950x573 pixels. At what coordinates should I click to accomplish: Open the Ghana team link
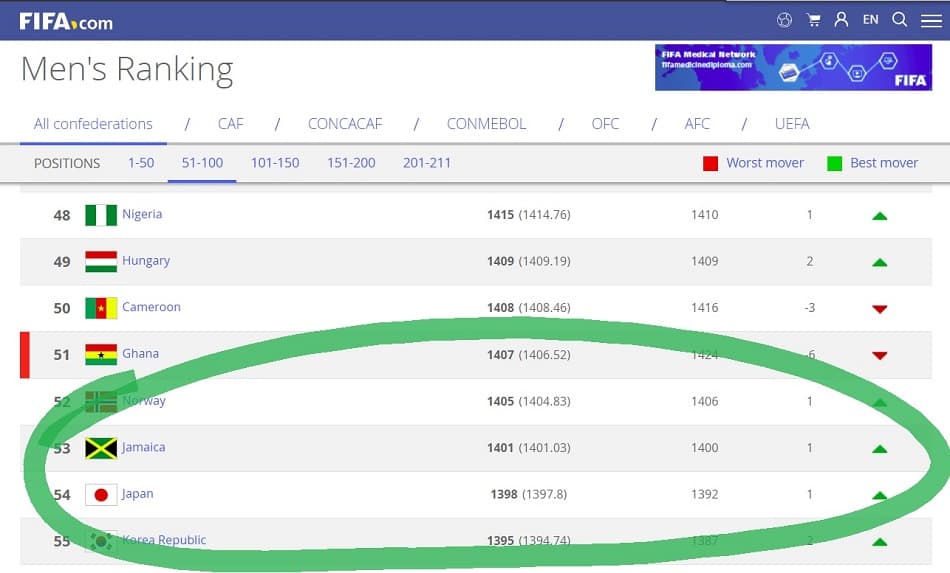(x=141, y=353)
